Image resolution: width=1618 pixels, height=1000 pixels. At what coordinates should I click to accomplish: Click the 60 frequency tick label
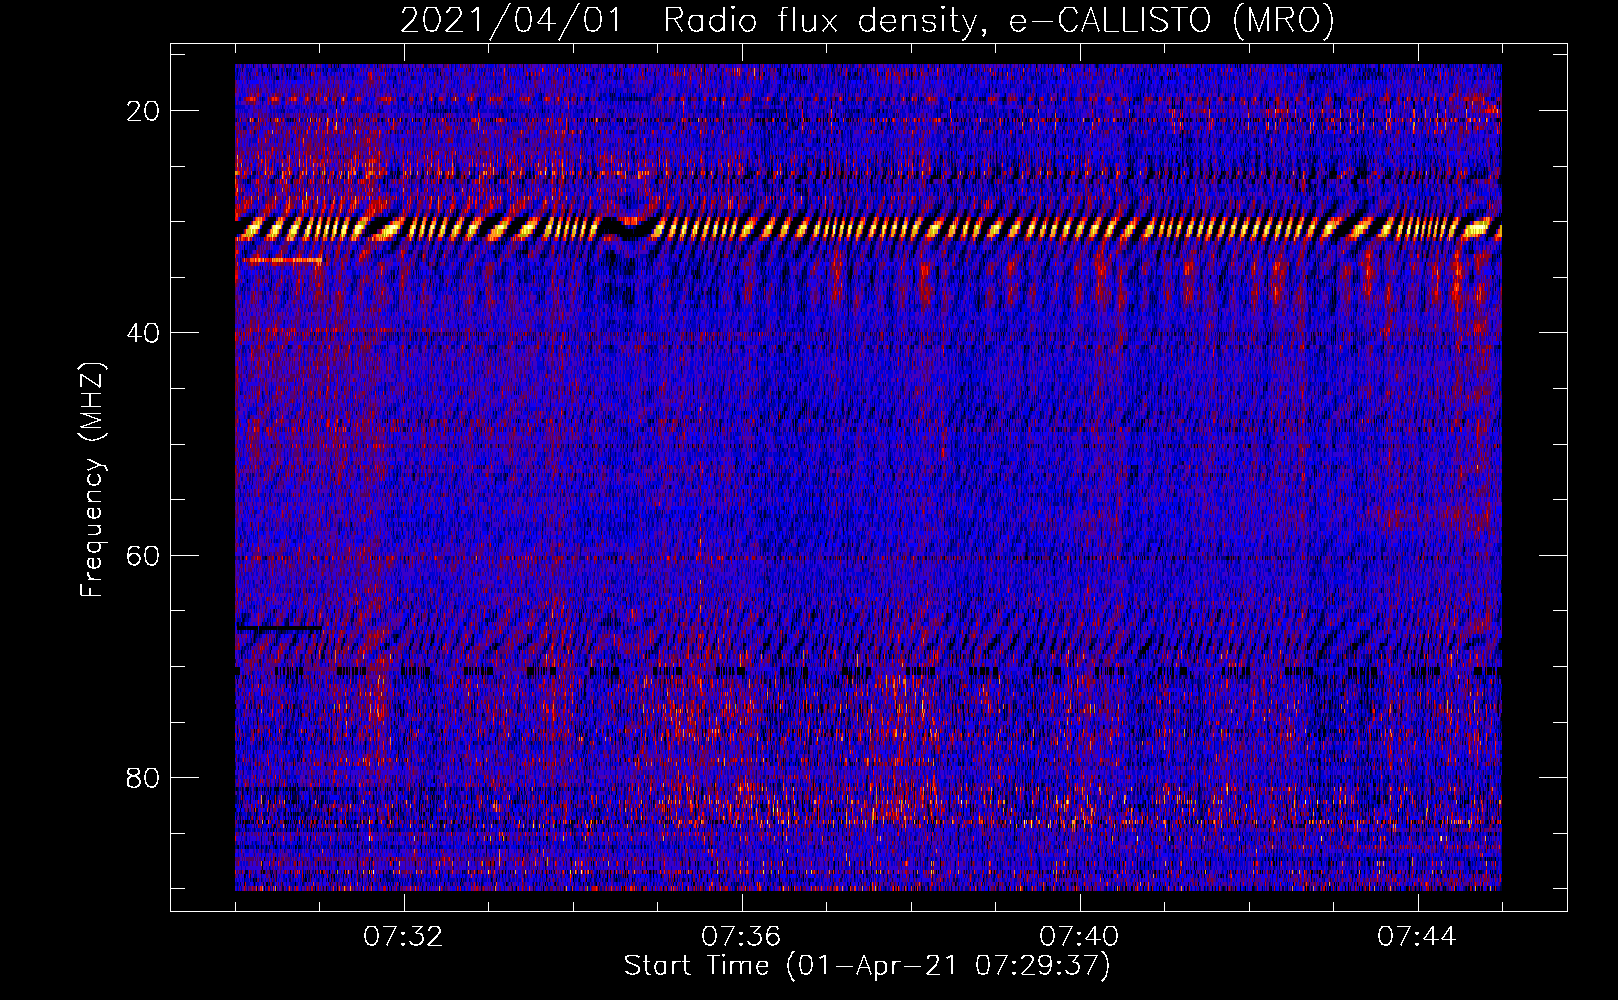point(144,556)
